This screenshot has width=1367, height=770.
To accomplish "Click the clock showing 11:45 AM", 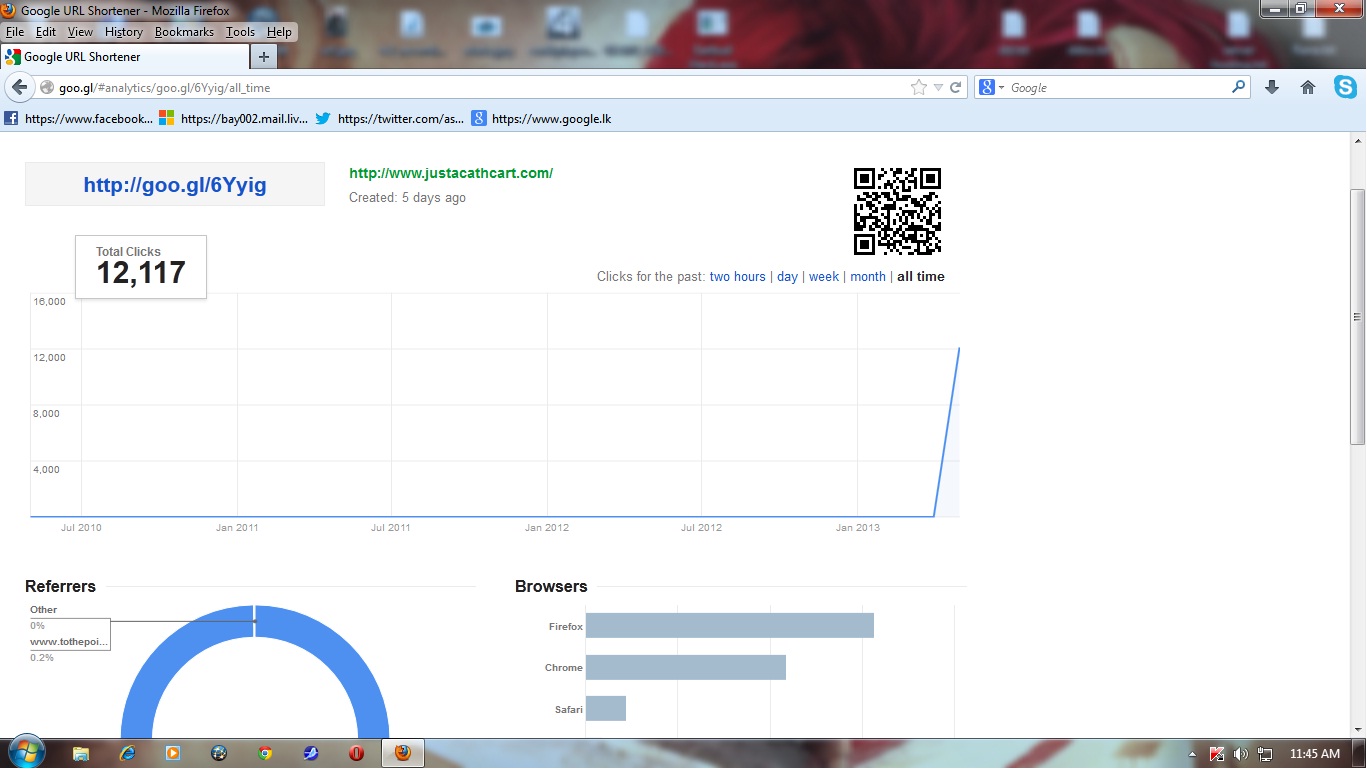I will click(1315, 754).
